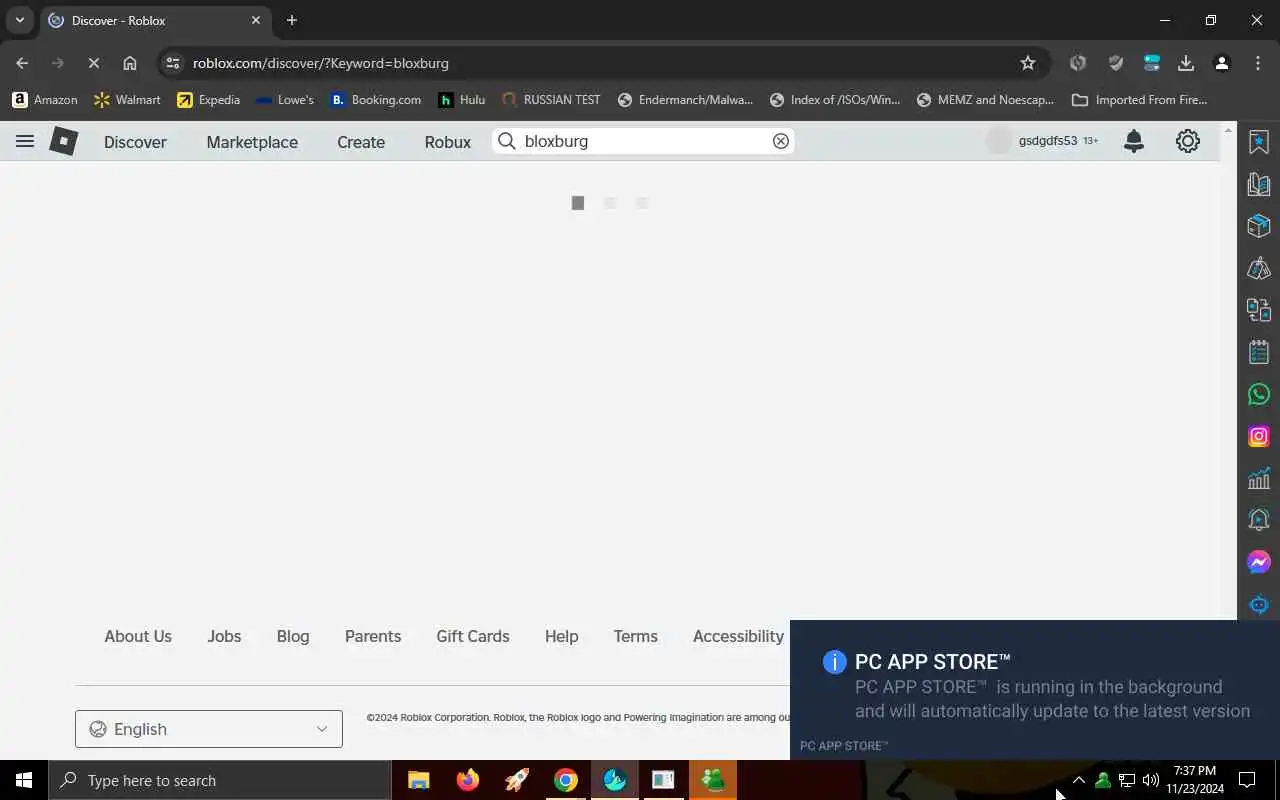
Task: Expand the English language dropdown
Action: (209, 729)
